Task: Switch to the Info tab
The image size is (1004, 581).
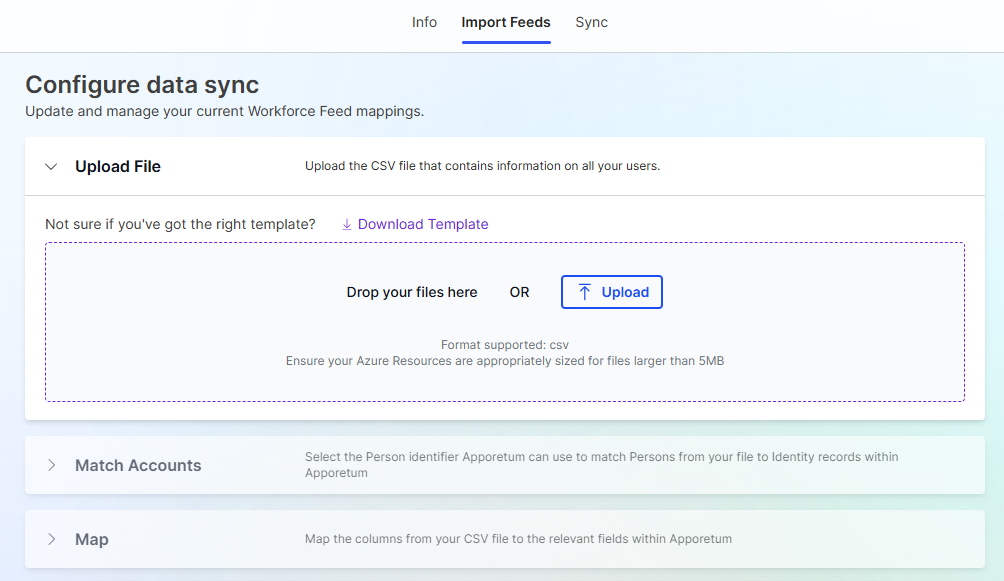Action: pyautogui.click(x=424, y=22)
